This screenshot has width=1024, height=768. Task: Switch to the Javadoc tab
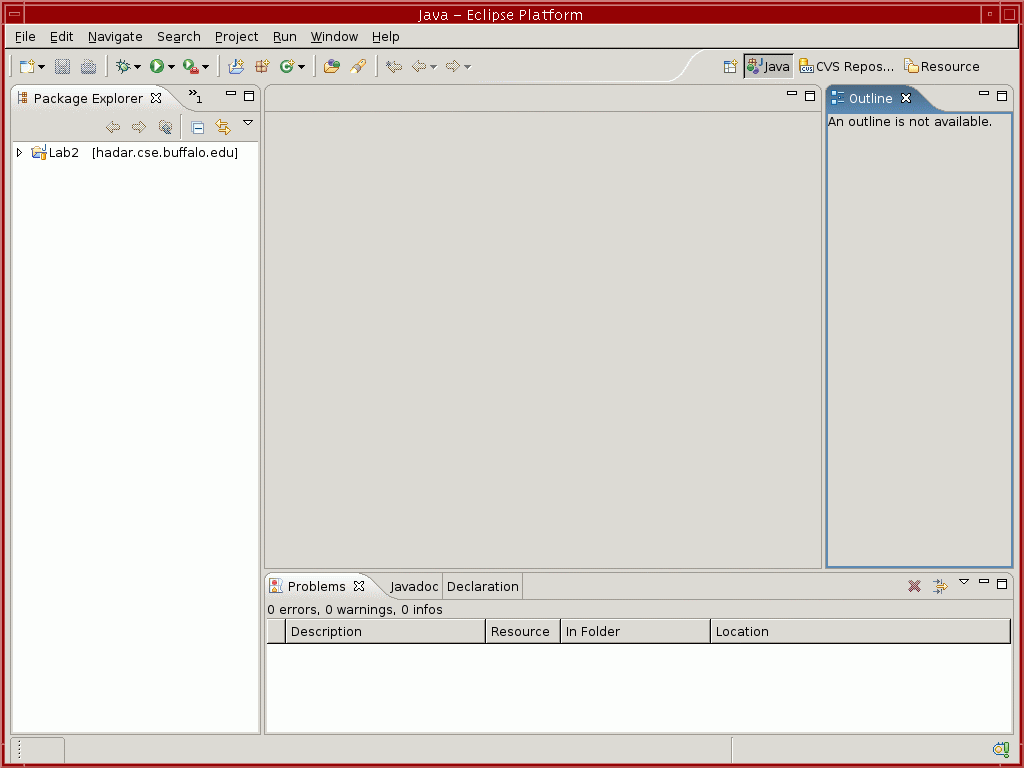pyautogui.click(x=414, y=586)
